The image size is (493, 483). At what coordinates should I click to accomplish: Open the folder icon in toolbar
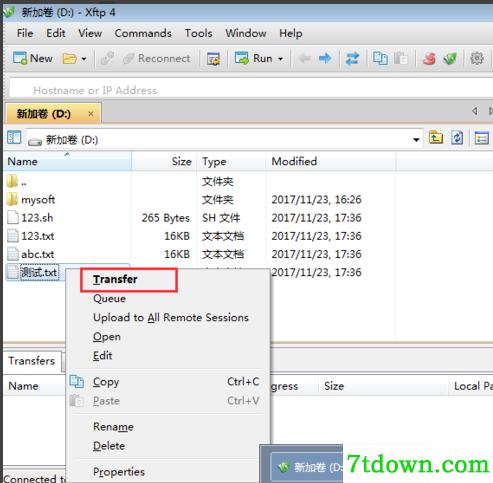[69, 59]
